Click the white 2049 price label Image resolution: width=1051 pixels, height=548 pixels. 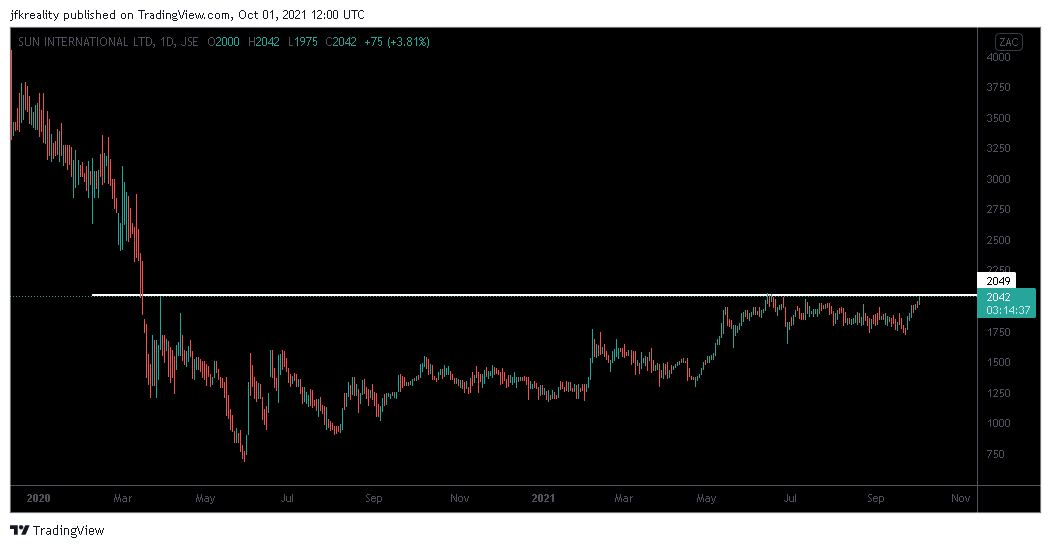(997, 281)
